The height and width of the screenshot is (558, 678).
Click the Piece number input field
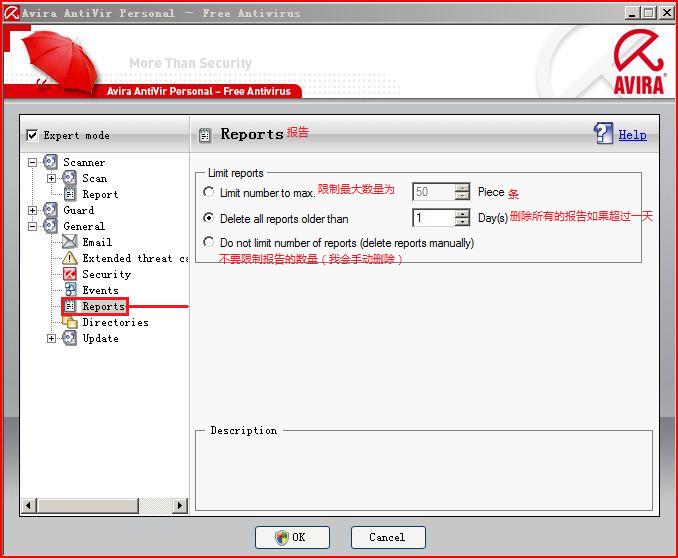(434, 192)
